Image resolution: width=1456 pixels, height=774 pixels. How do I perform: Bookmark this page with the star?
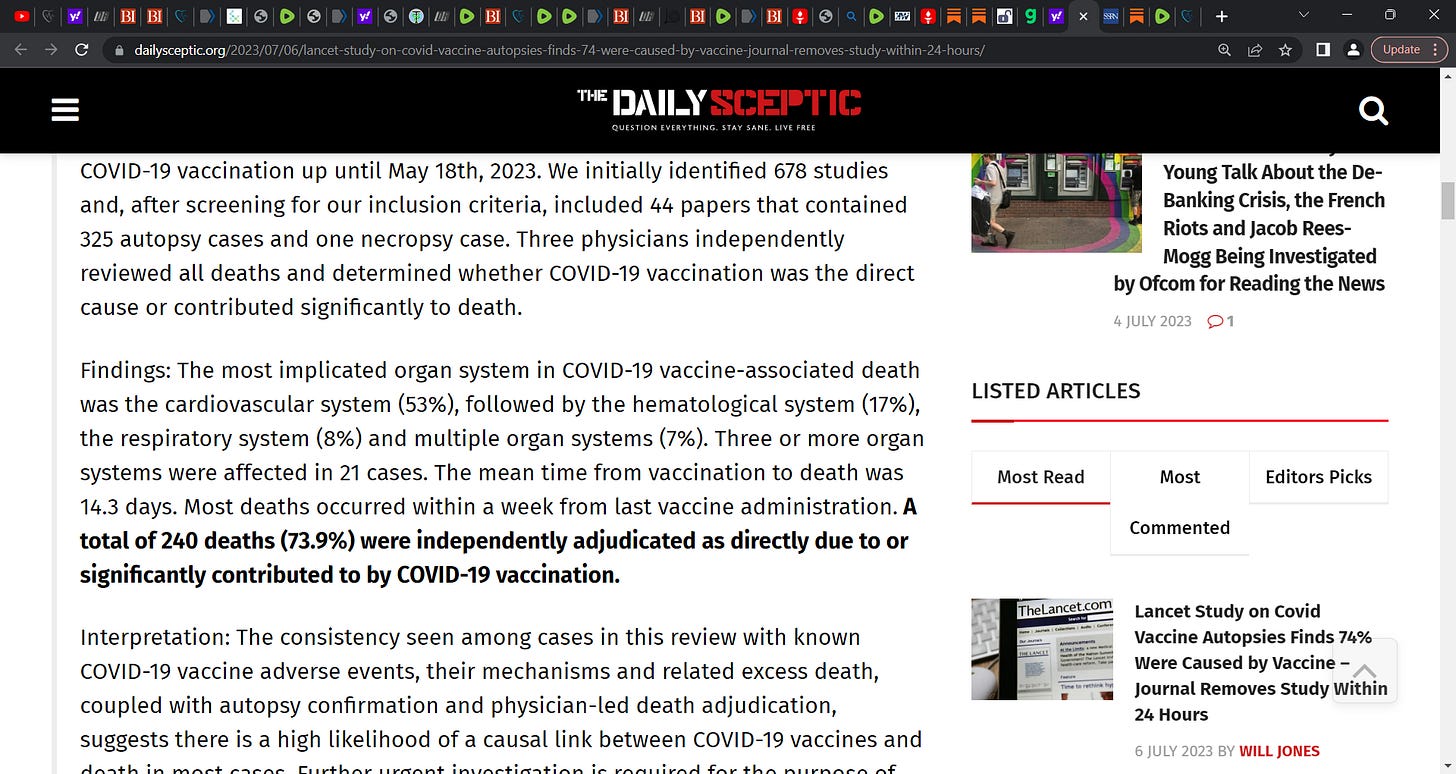[x=1285, y=49]
